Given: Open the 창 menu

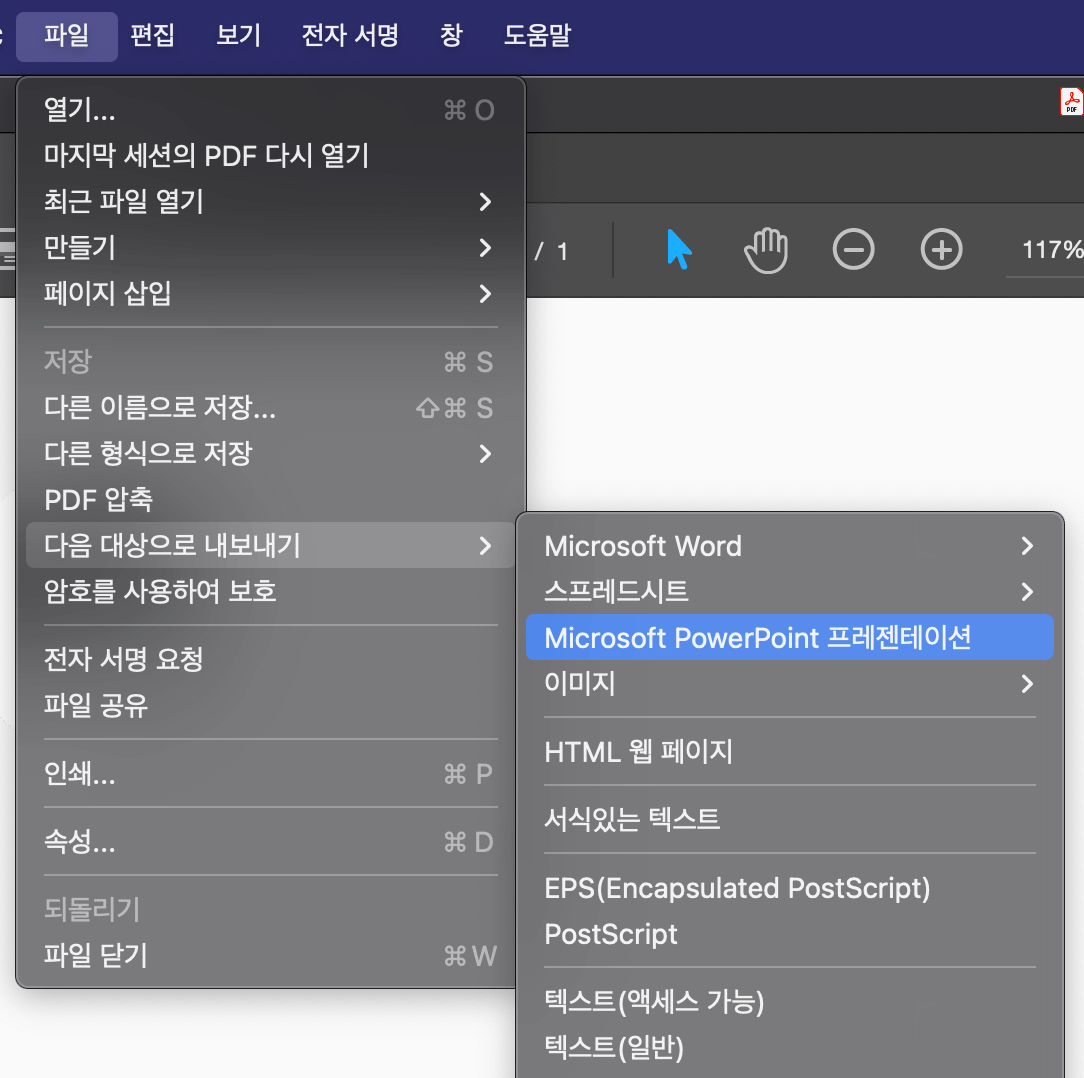Looking at the screenshot, I should 451,35.
